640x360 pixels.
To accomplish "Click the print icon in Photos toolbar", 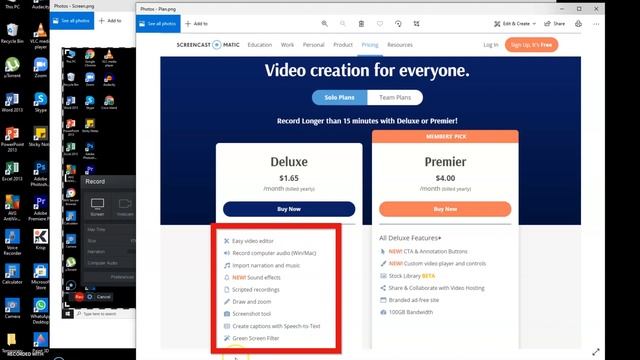I will [x=578, y=24].
